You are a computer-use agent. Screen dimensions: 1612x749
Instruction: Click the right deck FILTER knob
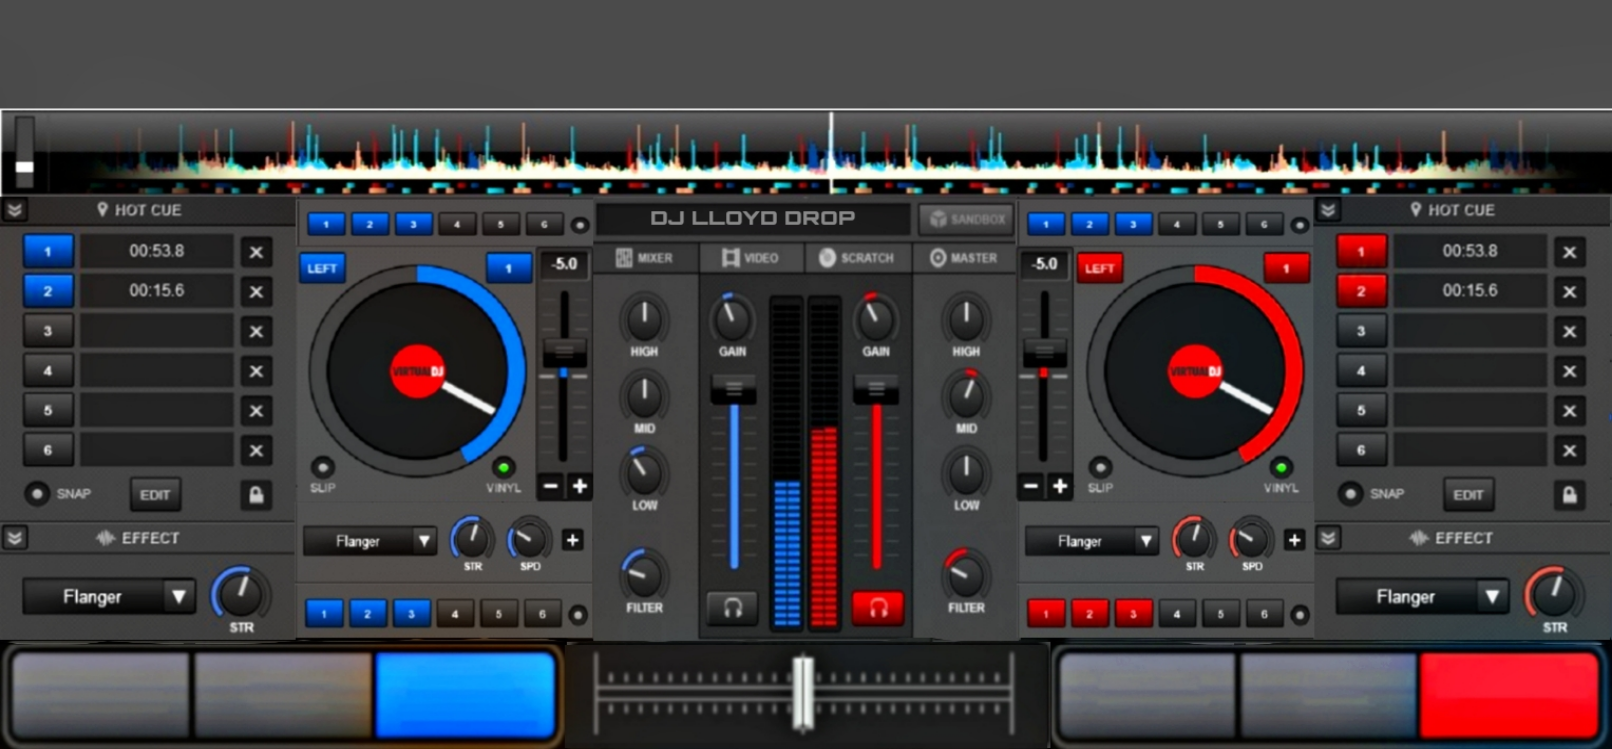pos(966,575)
